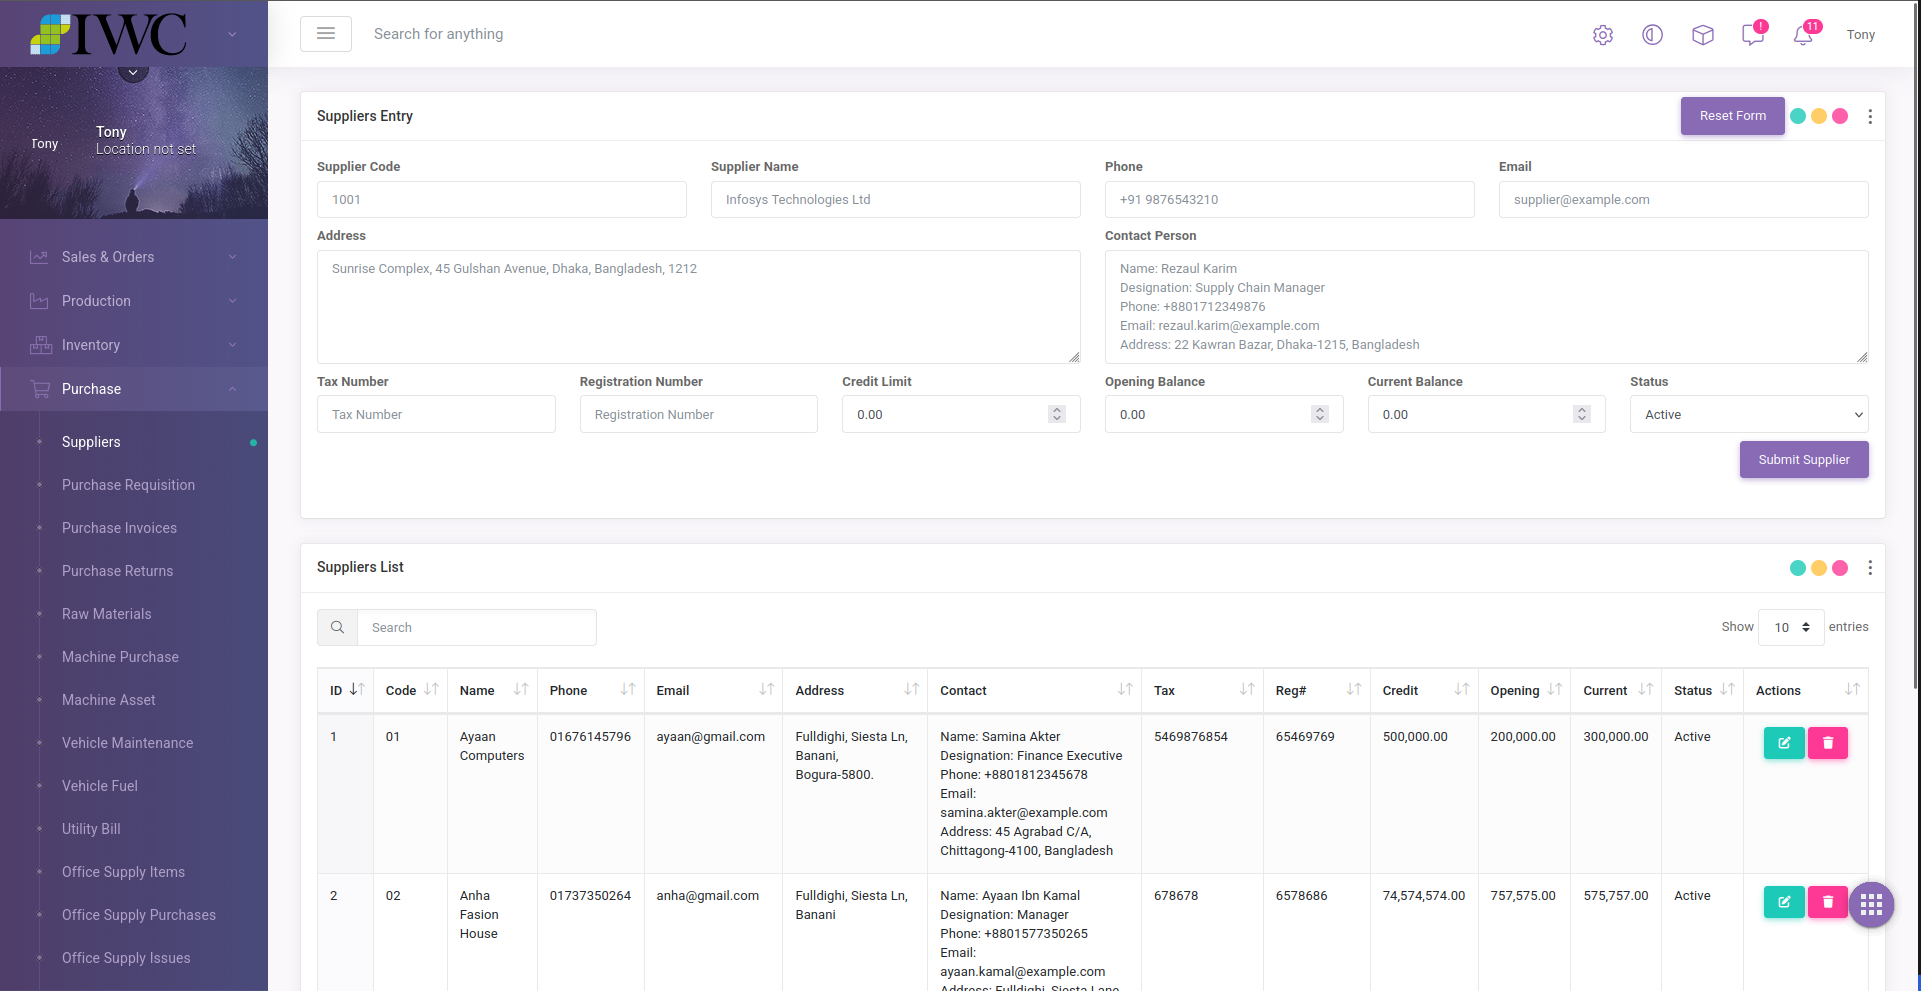Open the settings gear icon in header
Image resolution: width=1921 pixels, height=991 pixels.
point(1603,35)
